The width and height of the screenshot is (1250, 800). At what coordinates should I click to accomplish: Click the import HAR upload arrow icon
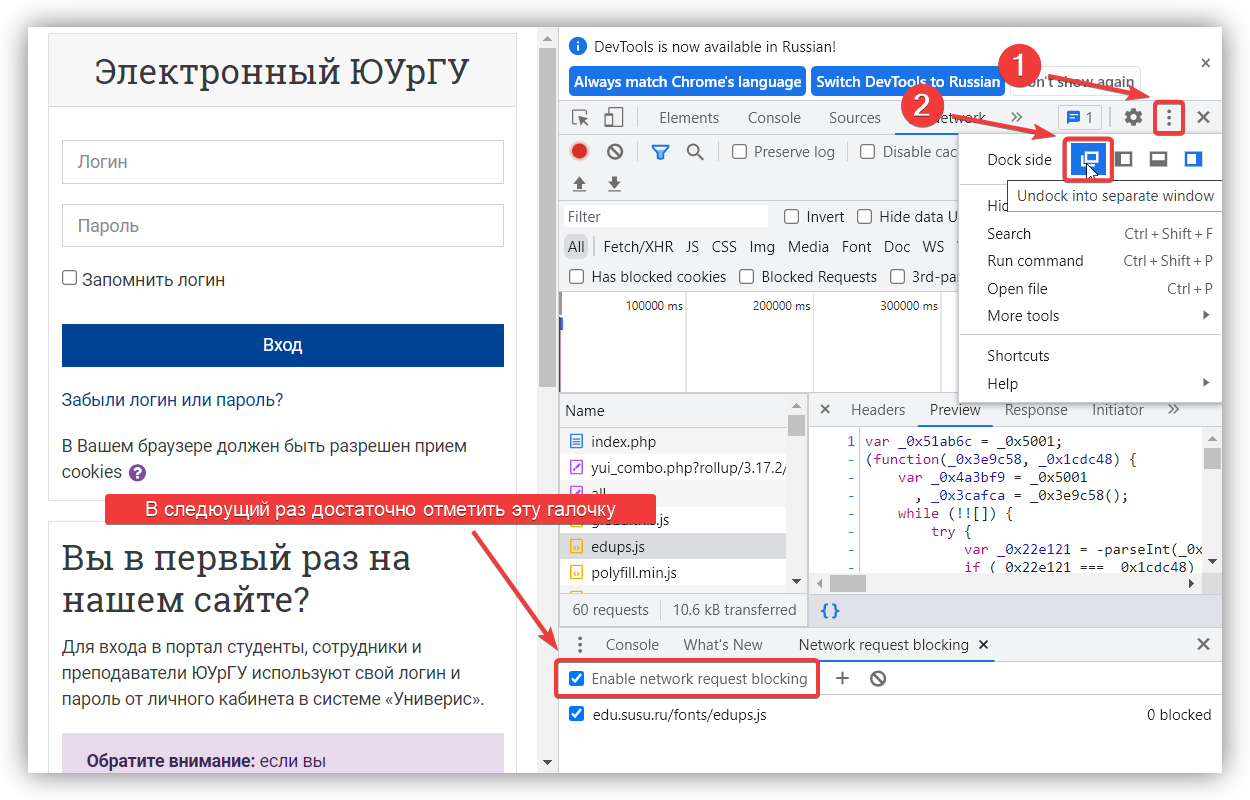pos(580,184)
